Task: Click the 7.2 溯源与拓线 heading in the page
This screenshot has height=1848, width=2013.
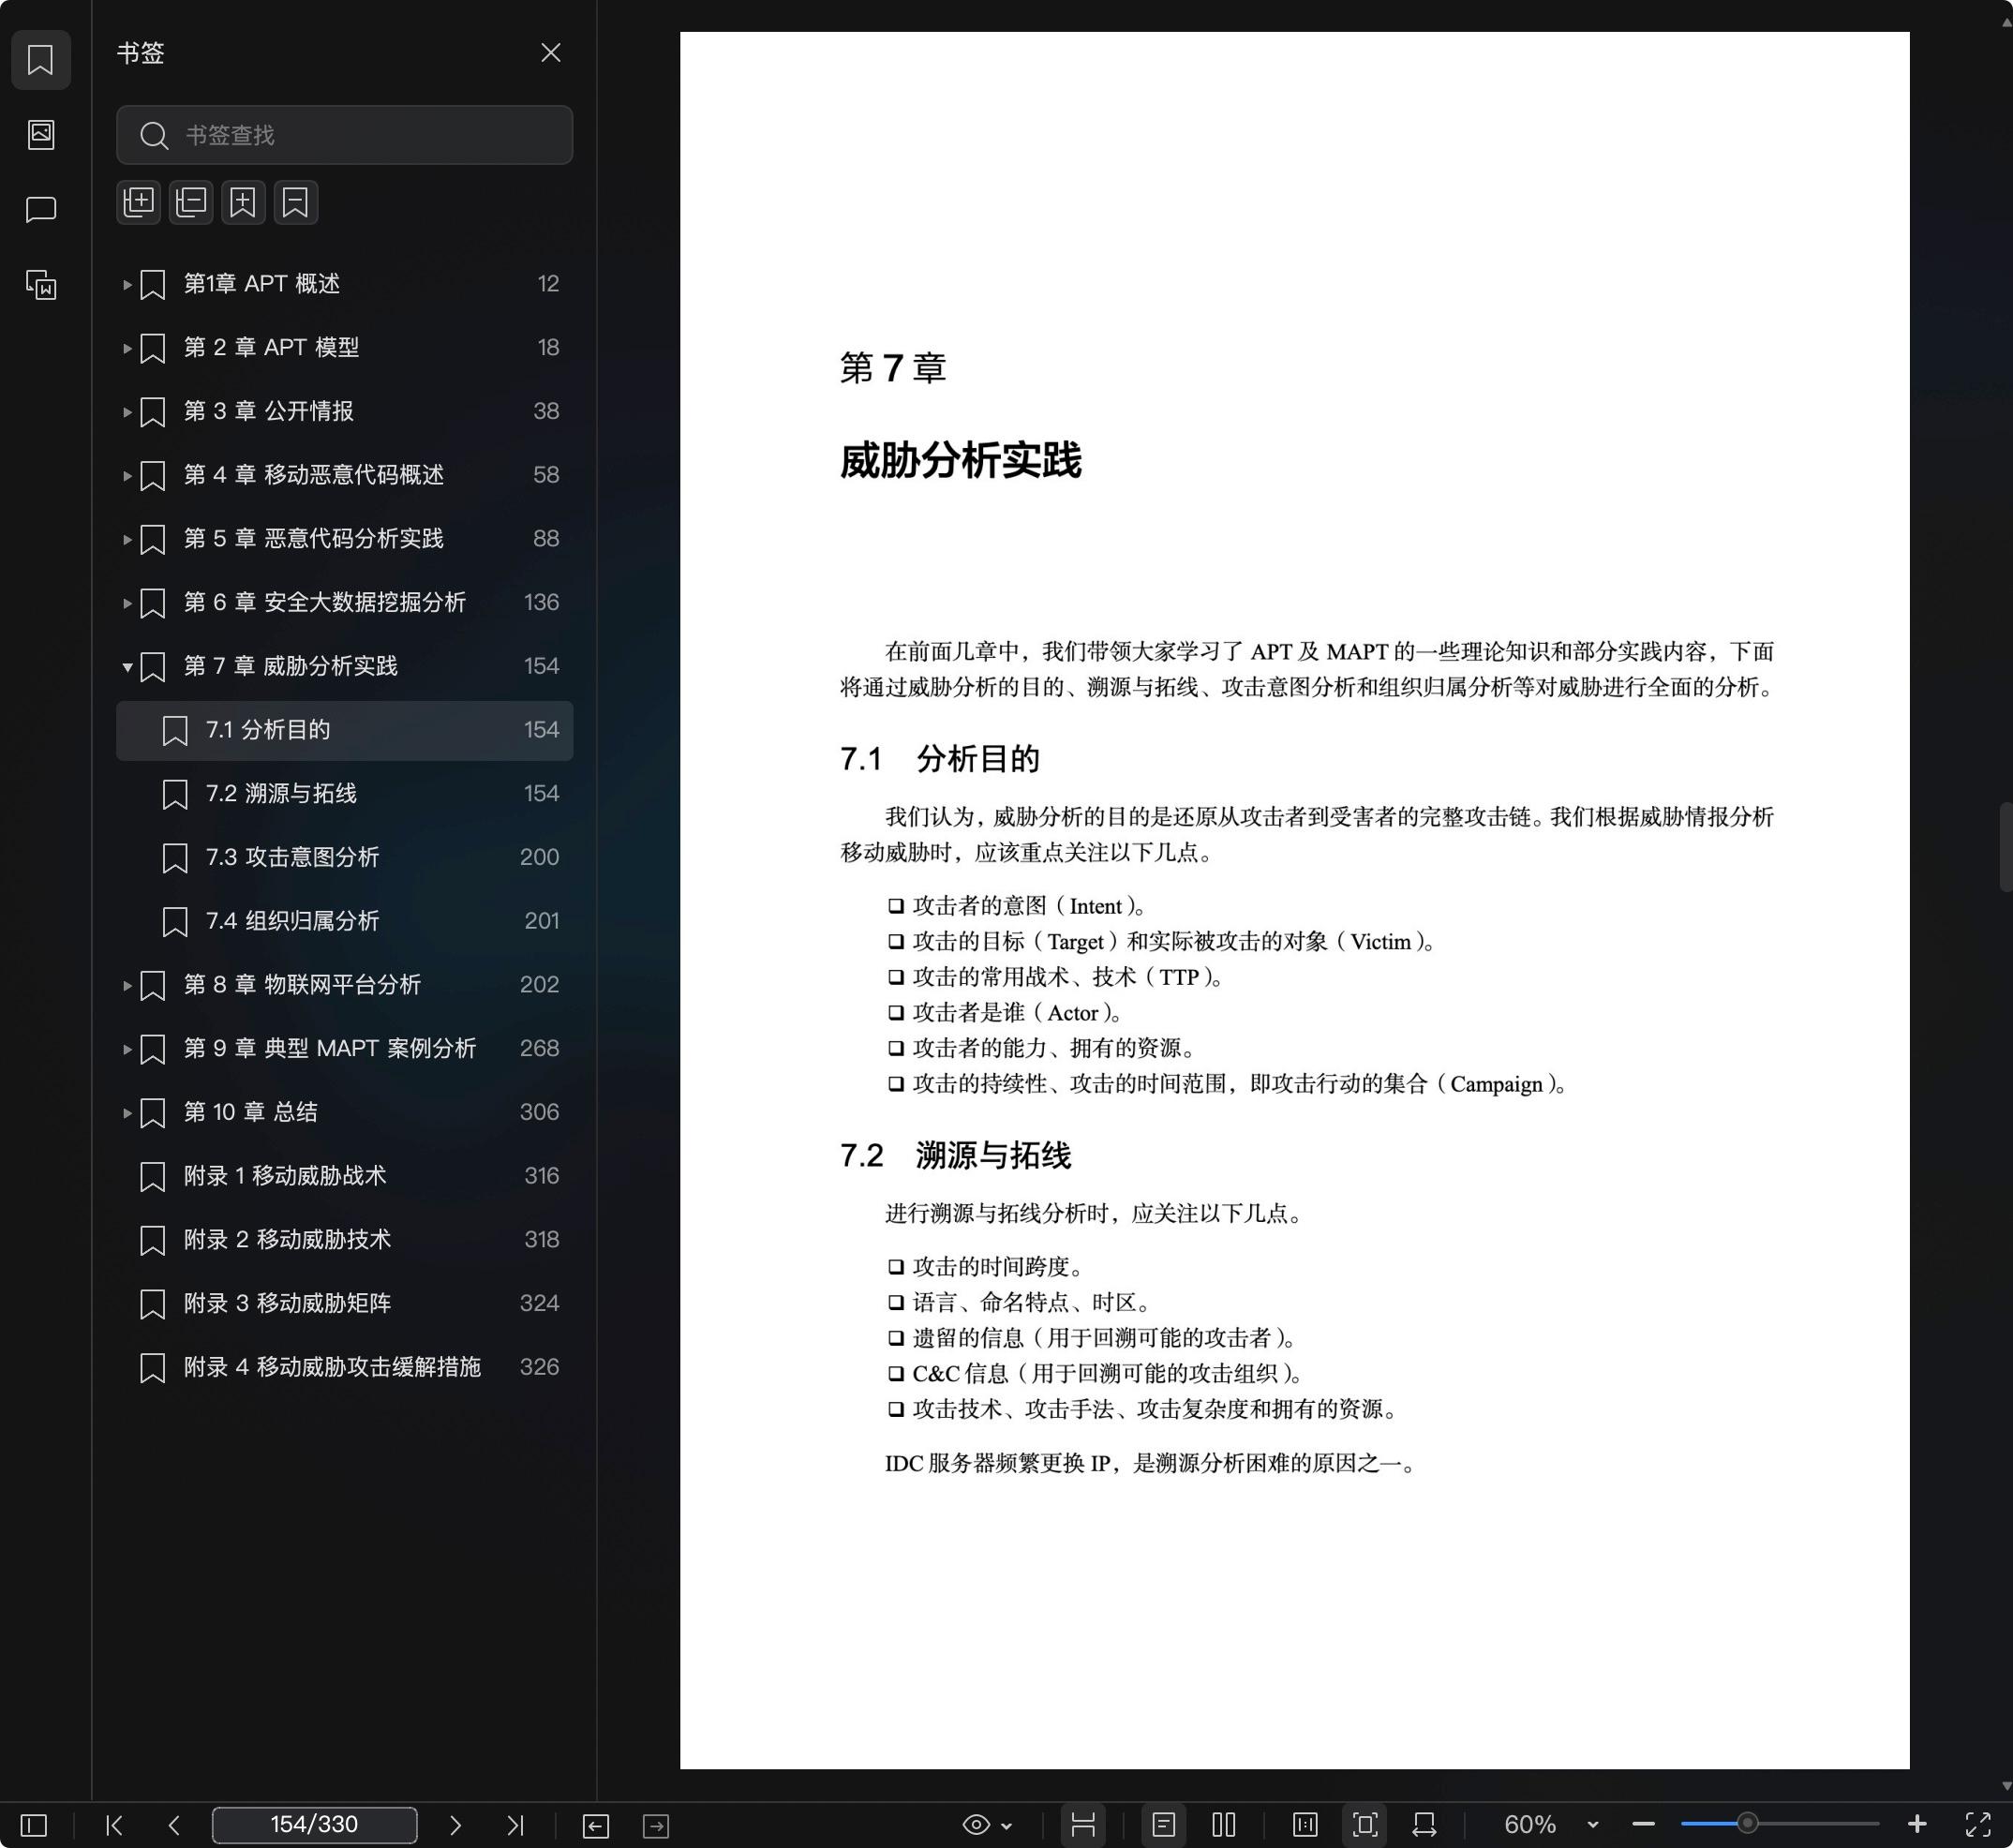Action: coord(955,1156)
